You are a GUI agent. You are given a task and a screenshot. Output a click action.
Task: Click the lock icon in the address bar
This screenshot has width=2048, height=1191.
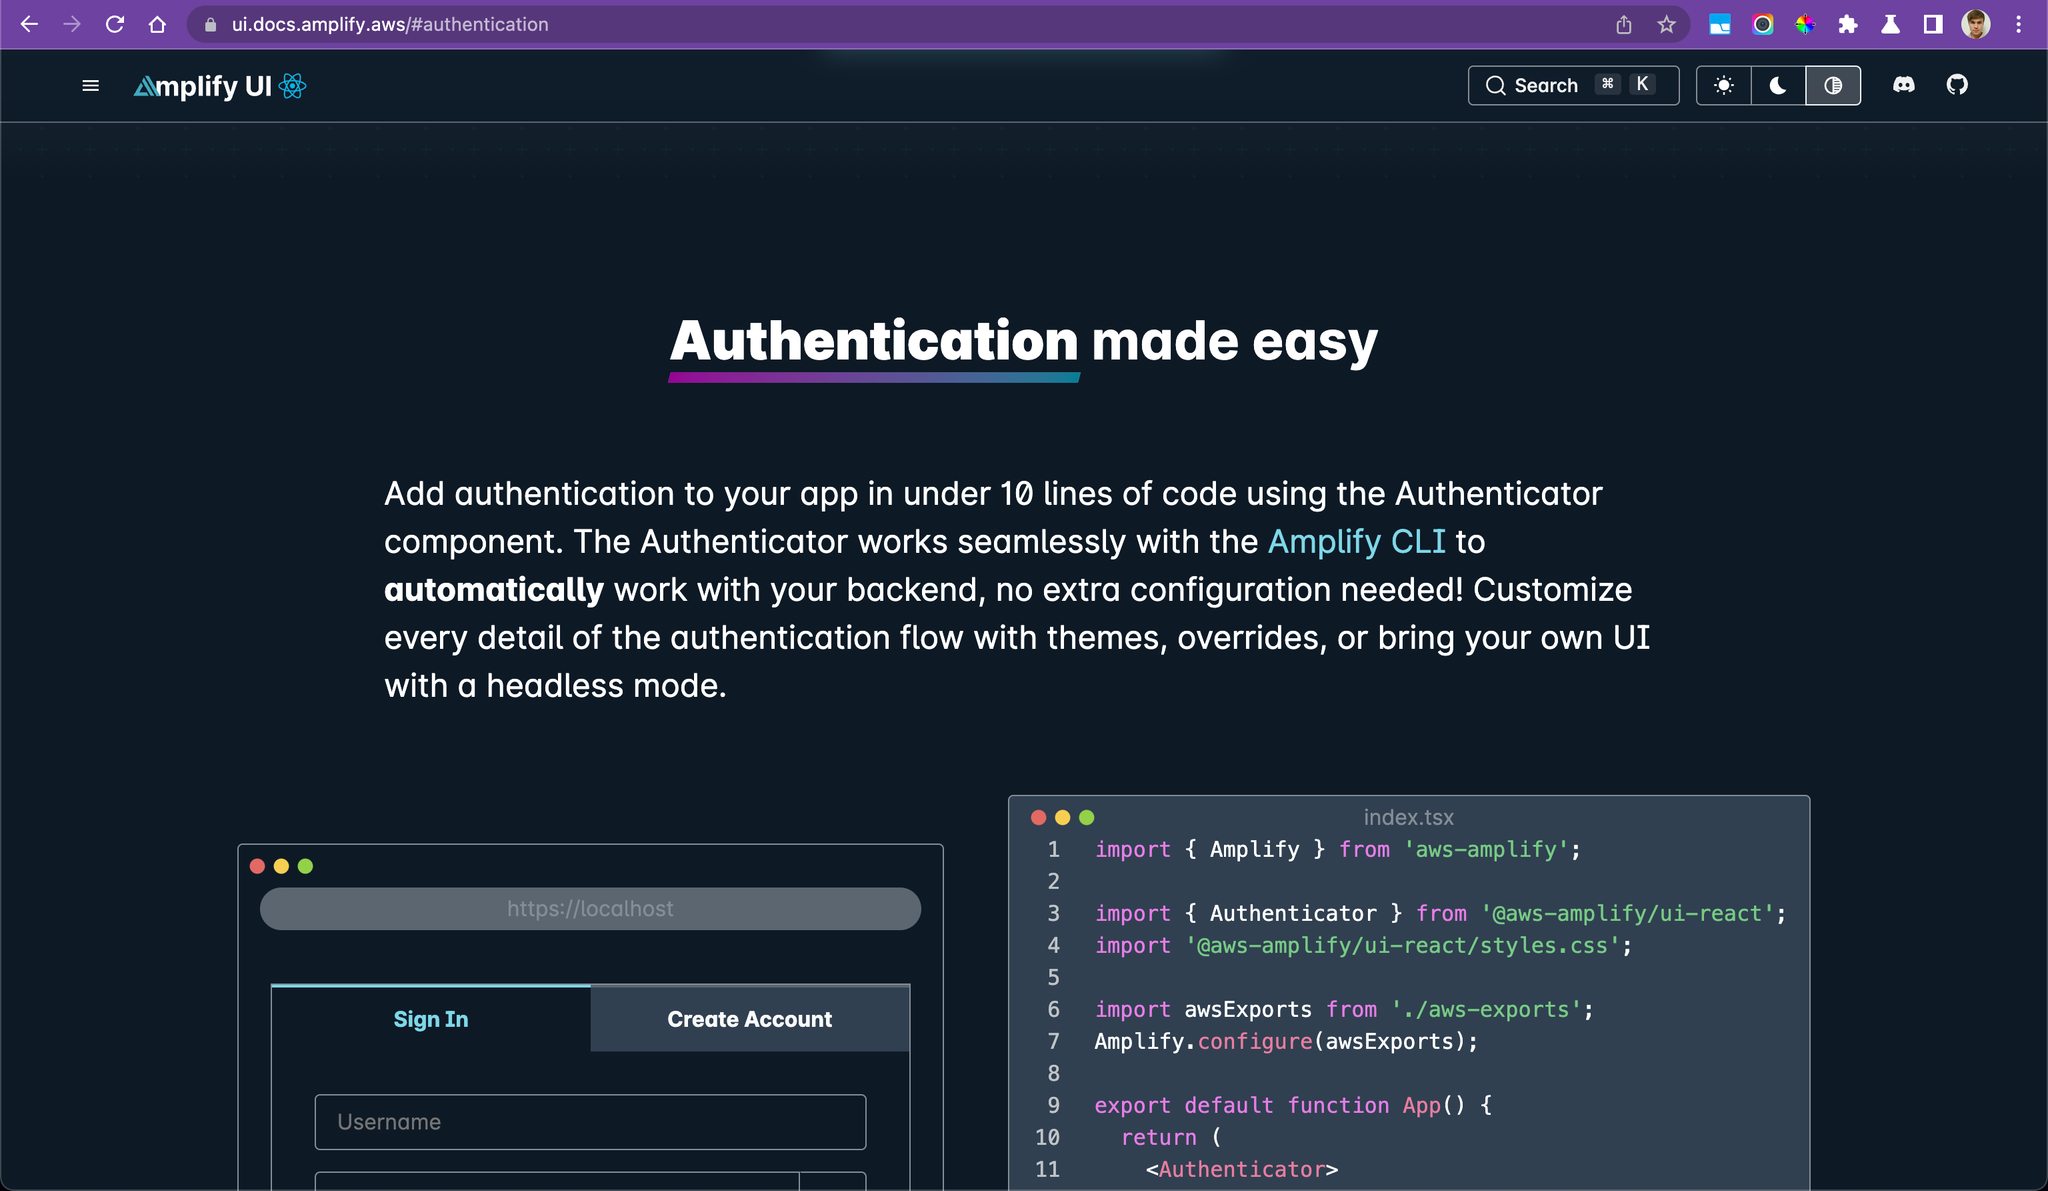(x=210, y=25)
